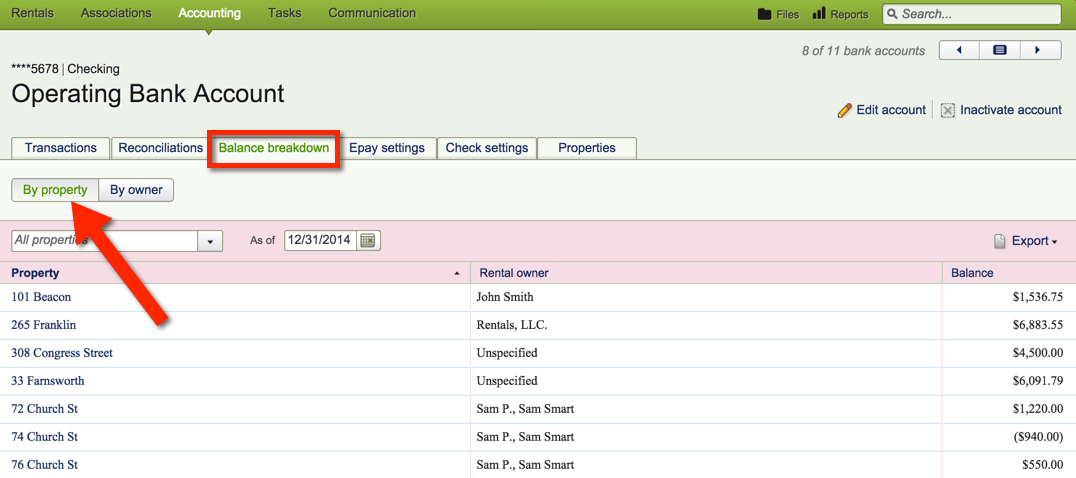Switch breakdown view to By owner
1076x478 pixels.
(x=136, y=190)
